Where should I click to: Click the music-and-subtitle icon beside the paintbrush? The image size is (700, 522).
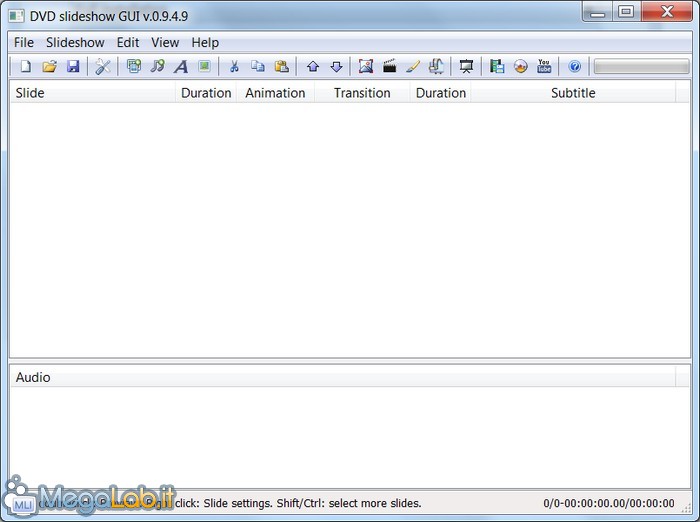click(x=436, y=67)
